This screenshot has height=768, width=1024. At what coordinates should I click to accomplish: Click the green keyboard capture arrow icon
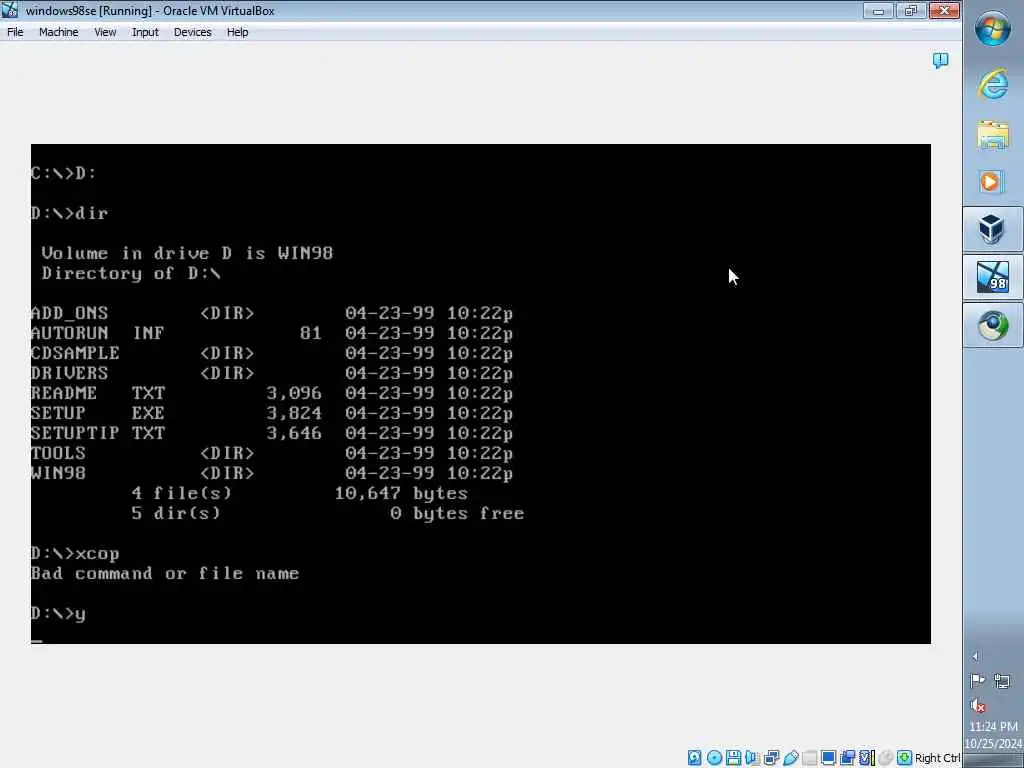904,758
